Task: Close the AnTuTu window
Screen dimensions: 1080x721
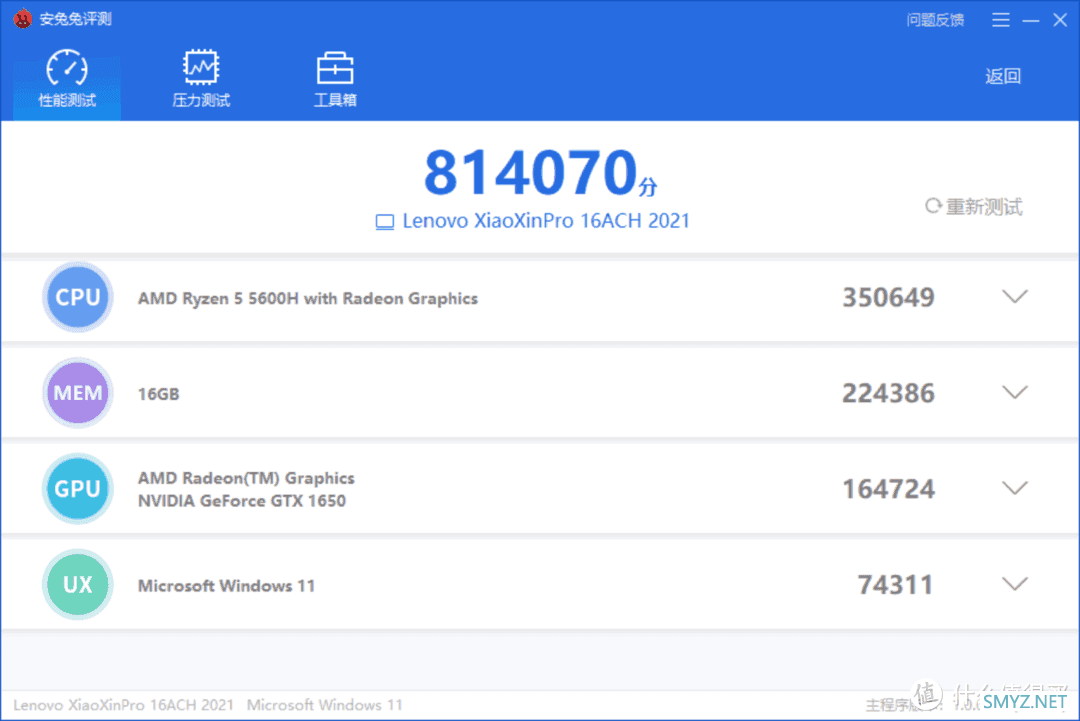Action: click(1060, 20)
